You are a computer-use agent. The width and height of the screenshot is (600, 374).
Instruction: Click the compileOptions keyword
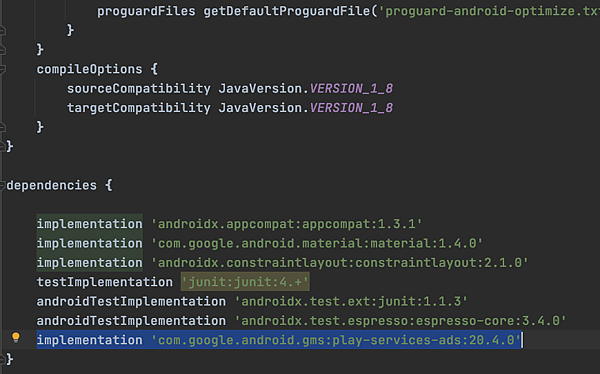click(89, 69)
